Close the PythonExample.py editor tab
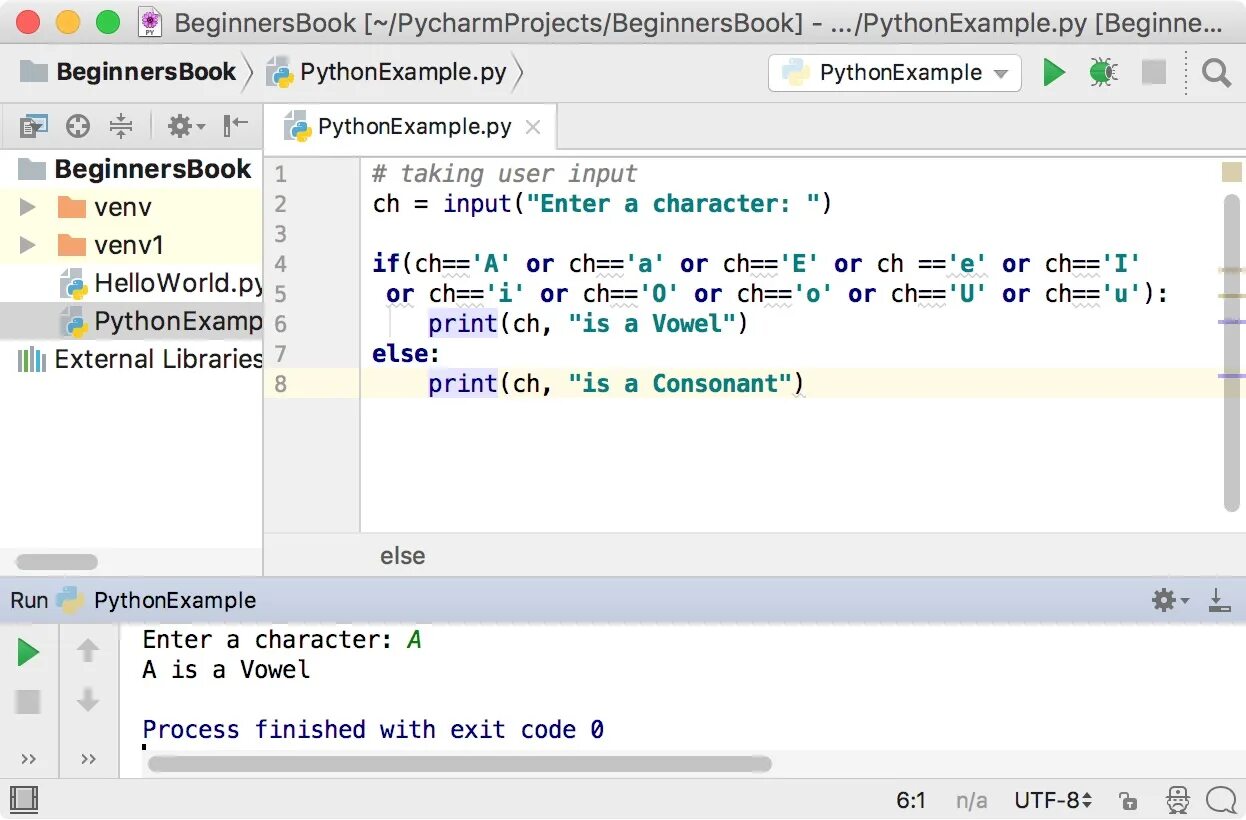 pos(533,127)
